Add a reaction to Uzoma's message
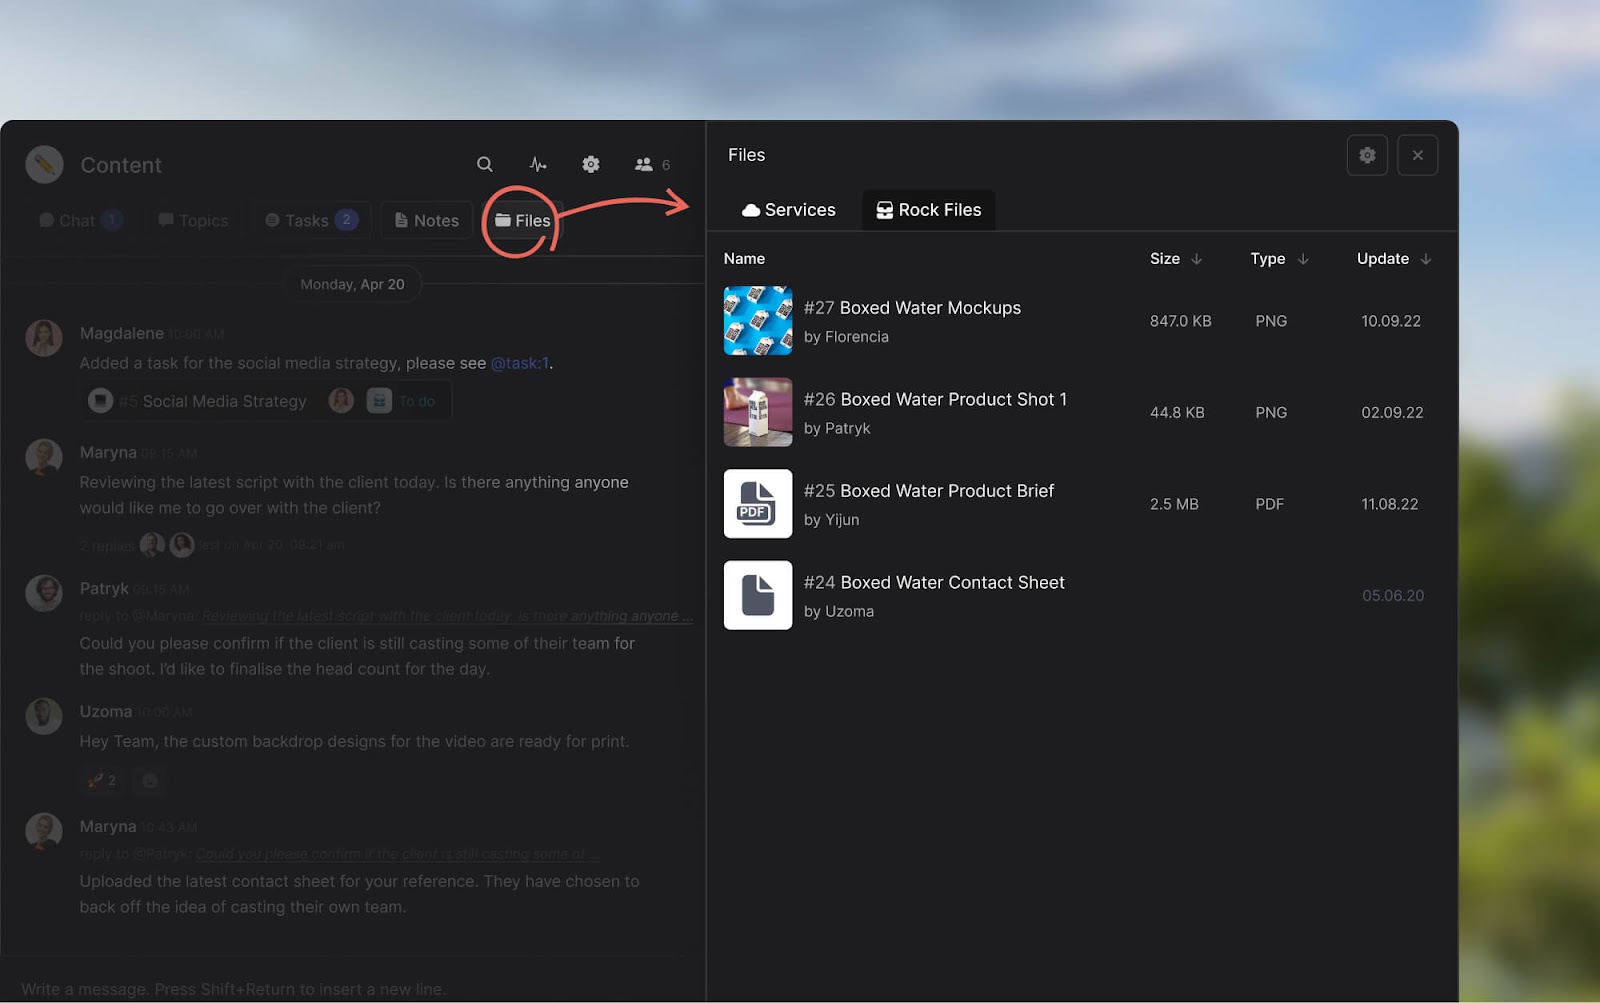Image resolution: width=1600 pixels, height=1003 pixels. click(150, 780)
